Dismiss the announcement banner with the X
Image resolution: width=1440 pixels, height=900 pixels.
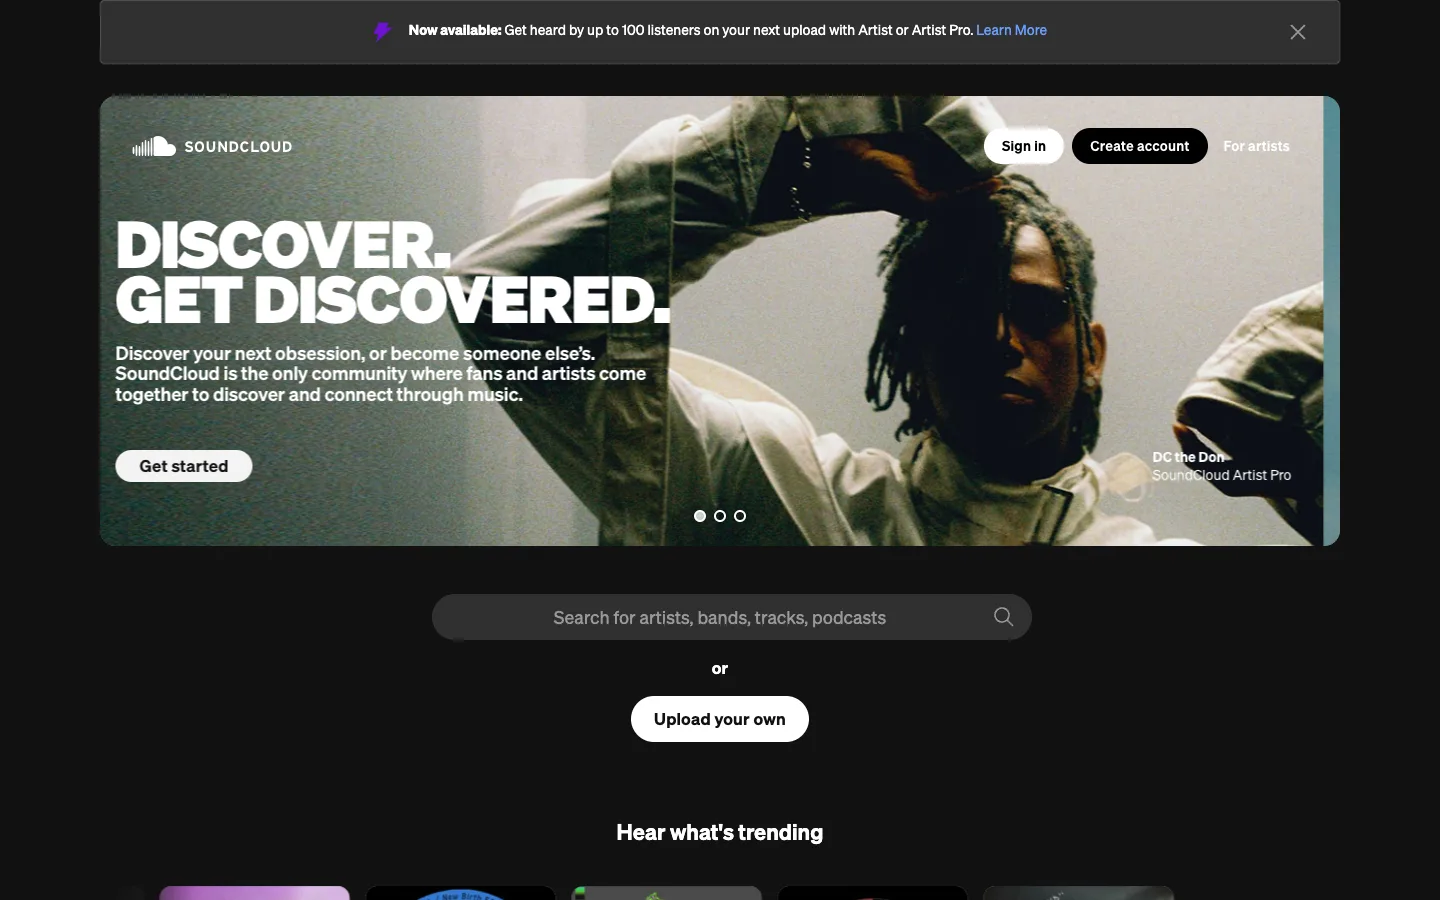click(x=1298, y=32)
